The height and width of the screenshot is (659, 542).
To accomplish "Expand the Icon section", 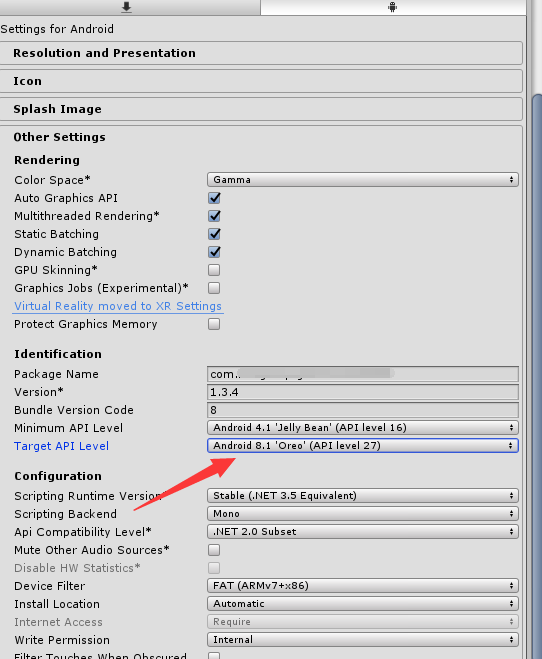I will [260, 81].
